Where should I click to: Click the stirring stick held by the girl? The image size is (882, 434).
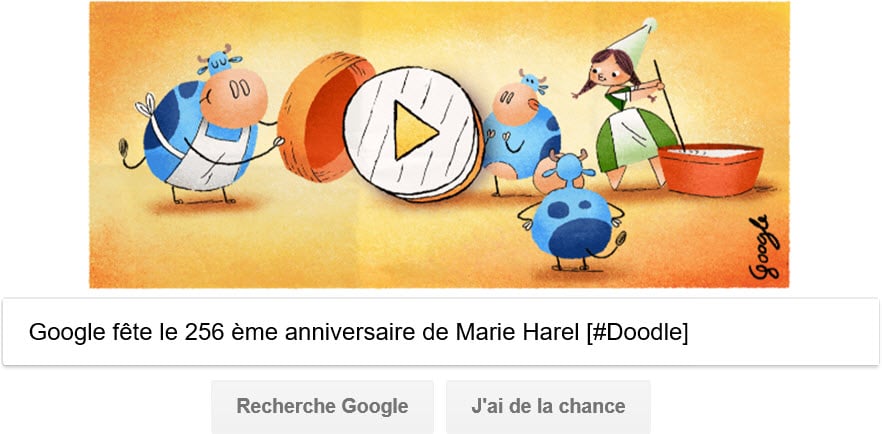[669, 106]
